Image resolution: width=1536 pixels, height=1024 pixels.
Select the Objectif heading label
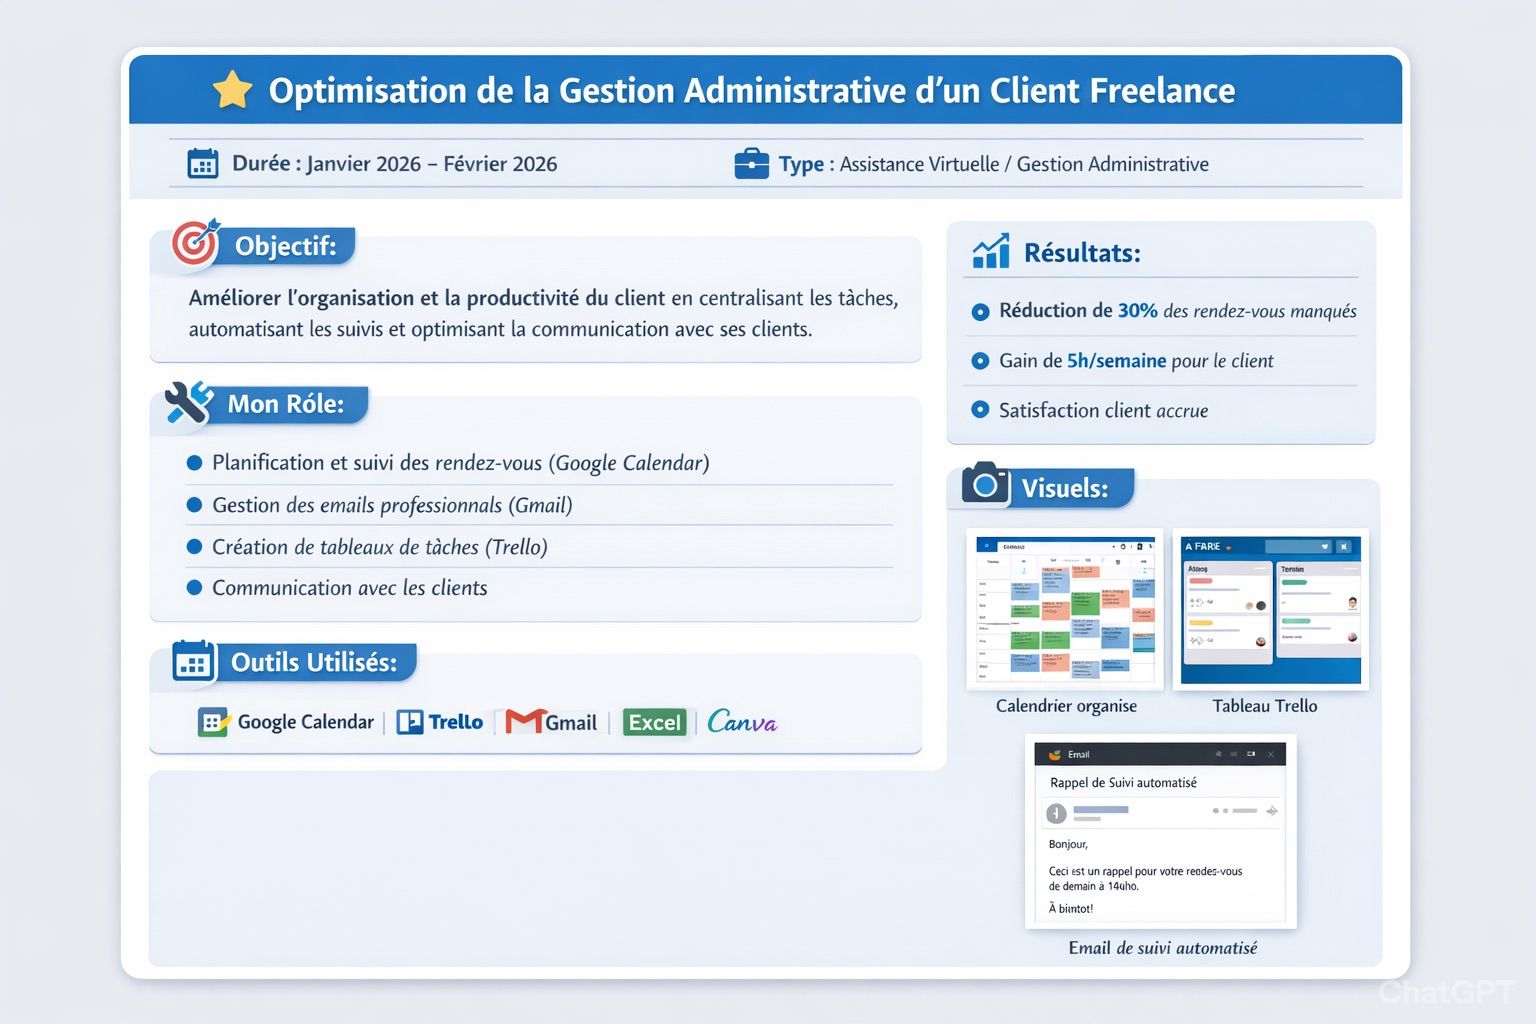tap(285, 246)
